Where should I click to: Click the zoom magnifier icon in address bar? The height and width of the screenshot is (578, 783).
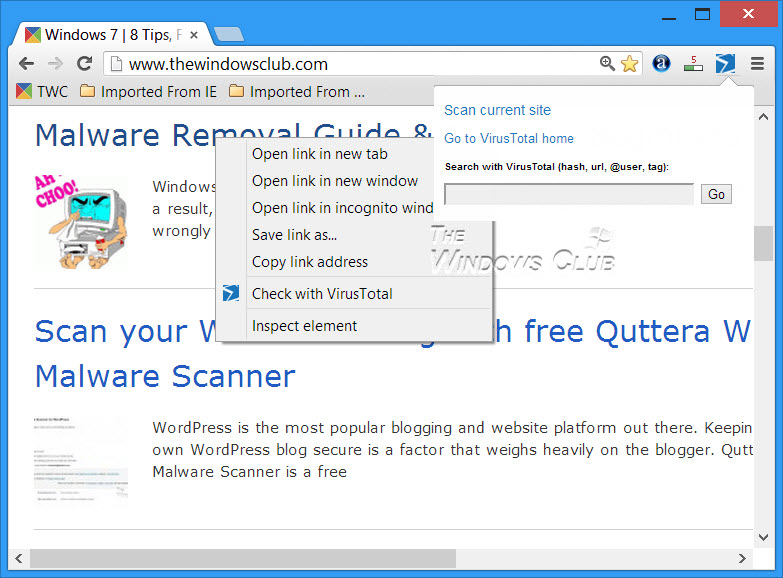607,63
